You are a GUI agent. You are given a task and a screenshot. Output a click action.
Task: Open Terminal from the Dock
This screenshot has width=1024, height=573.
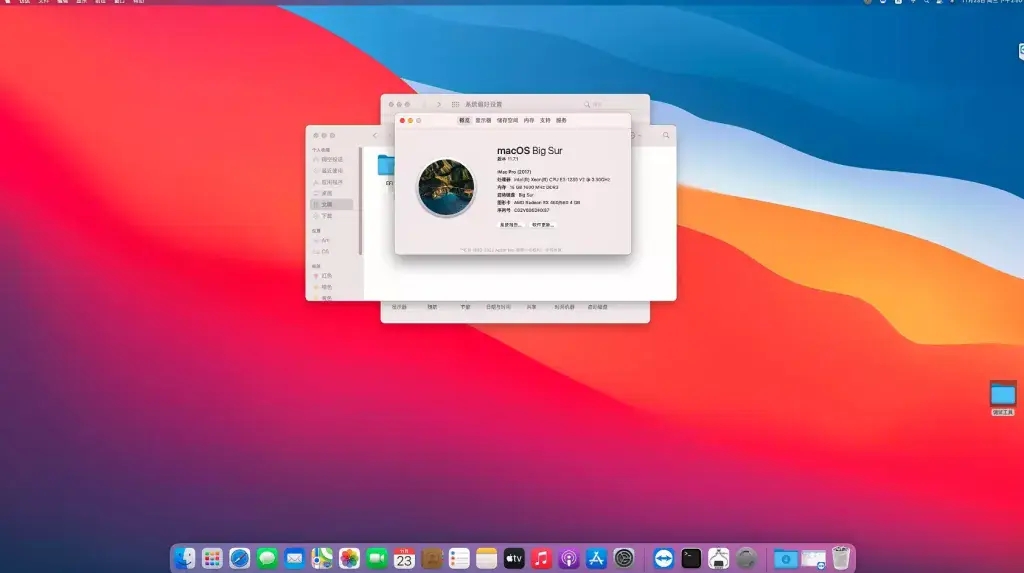point(691,559)
